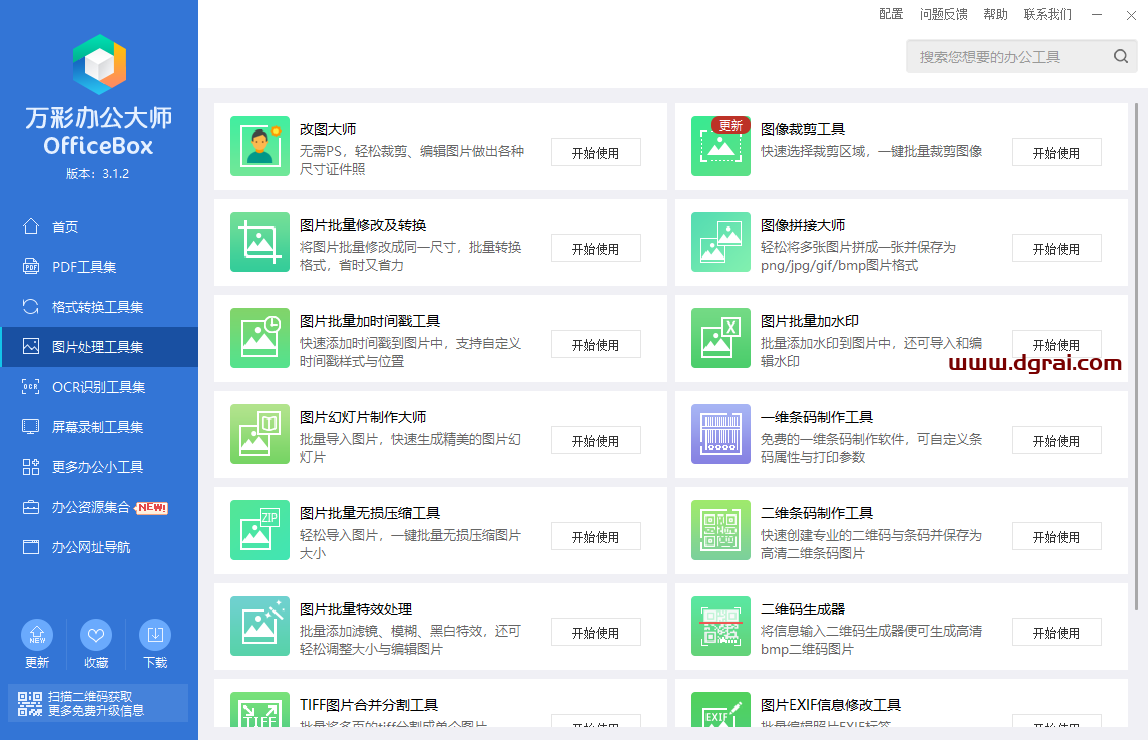Open 办公网址导航 section
This screenshot has height=740, width=1148.
(x=99, y=547)
